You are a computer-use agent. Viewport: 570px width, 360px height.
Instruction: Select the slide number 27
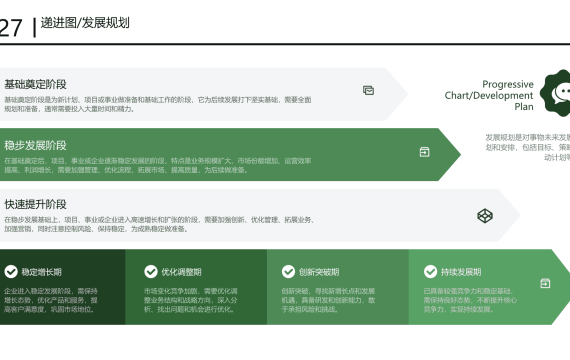pos(11,28)
